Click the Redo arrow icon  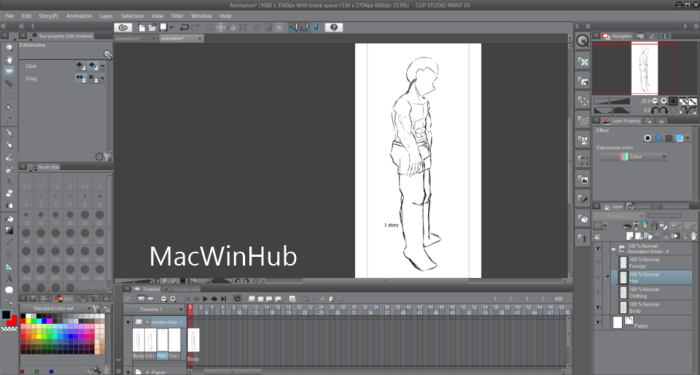coord(195,28)
